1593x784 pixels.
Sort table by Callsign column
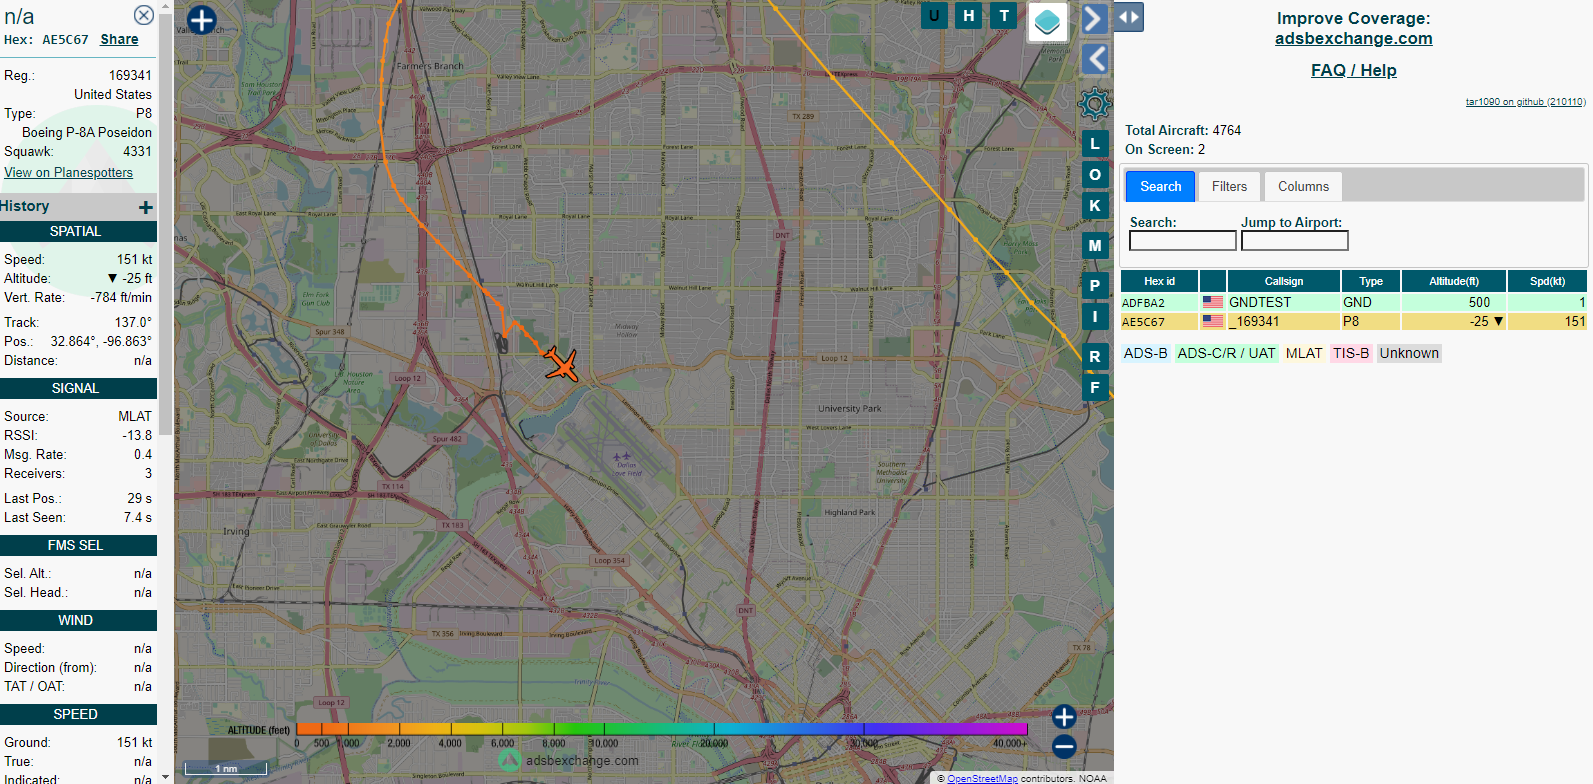click(1283, 281)
